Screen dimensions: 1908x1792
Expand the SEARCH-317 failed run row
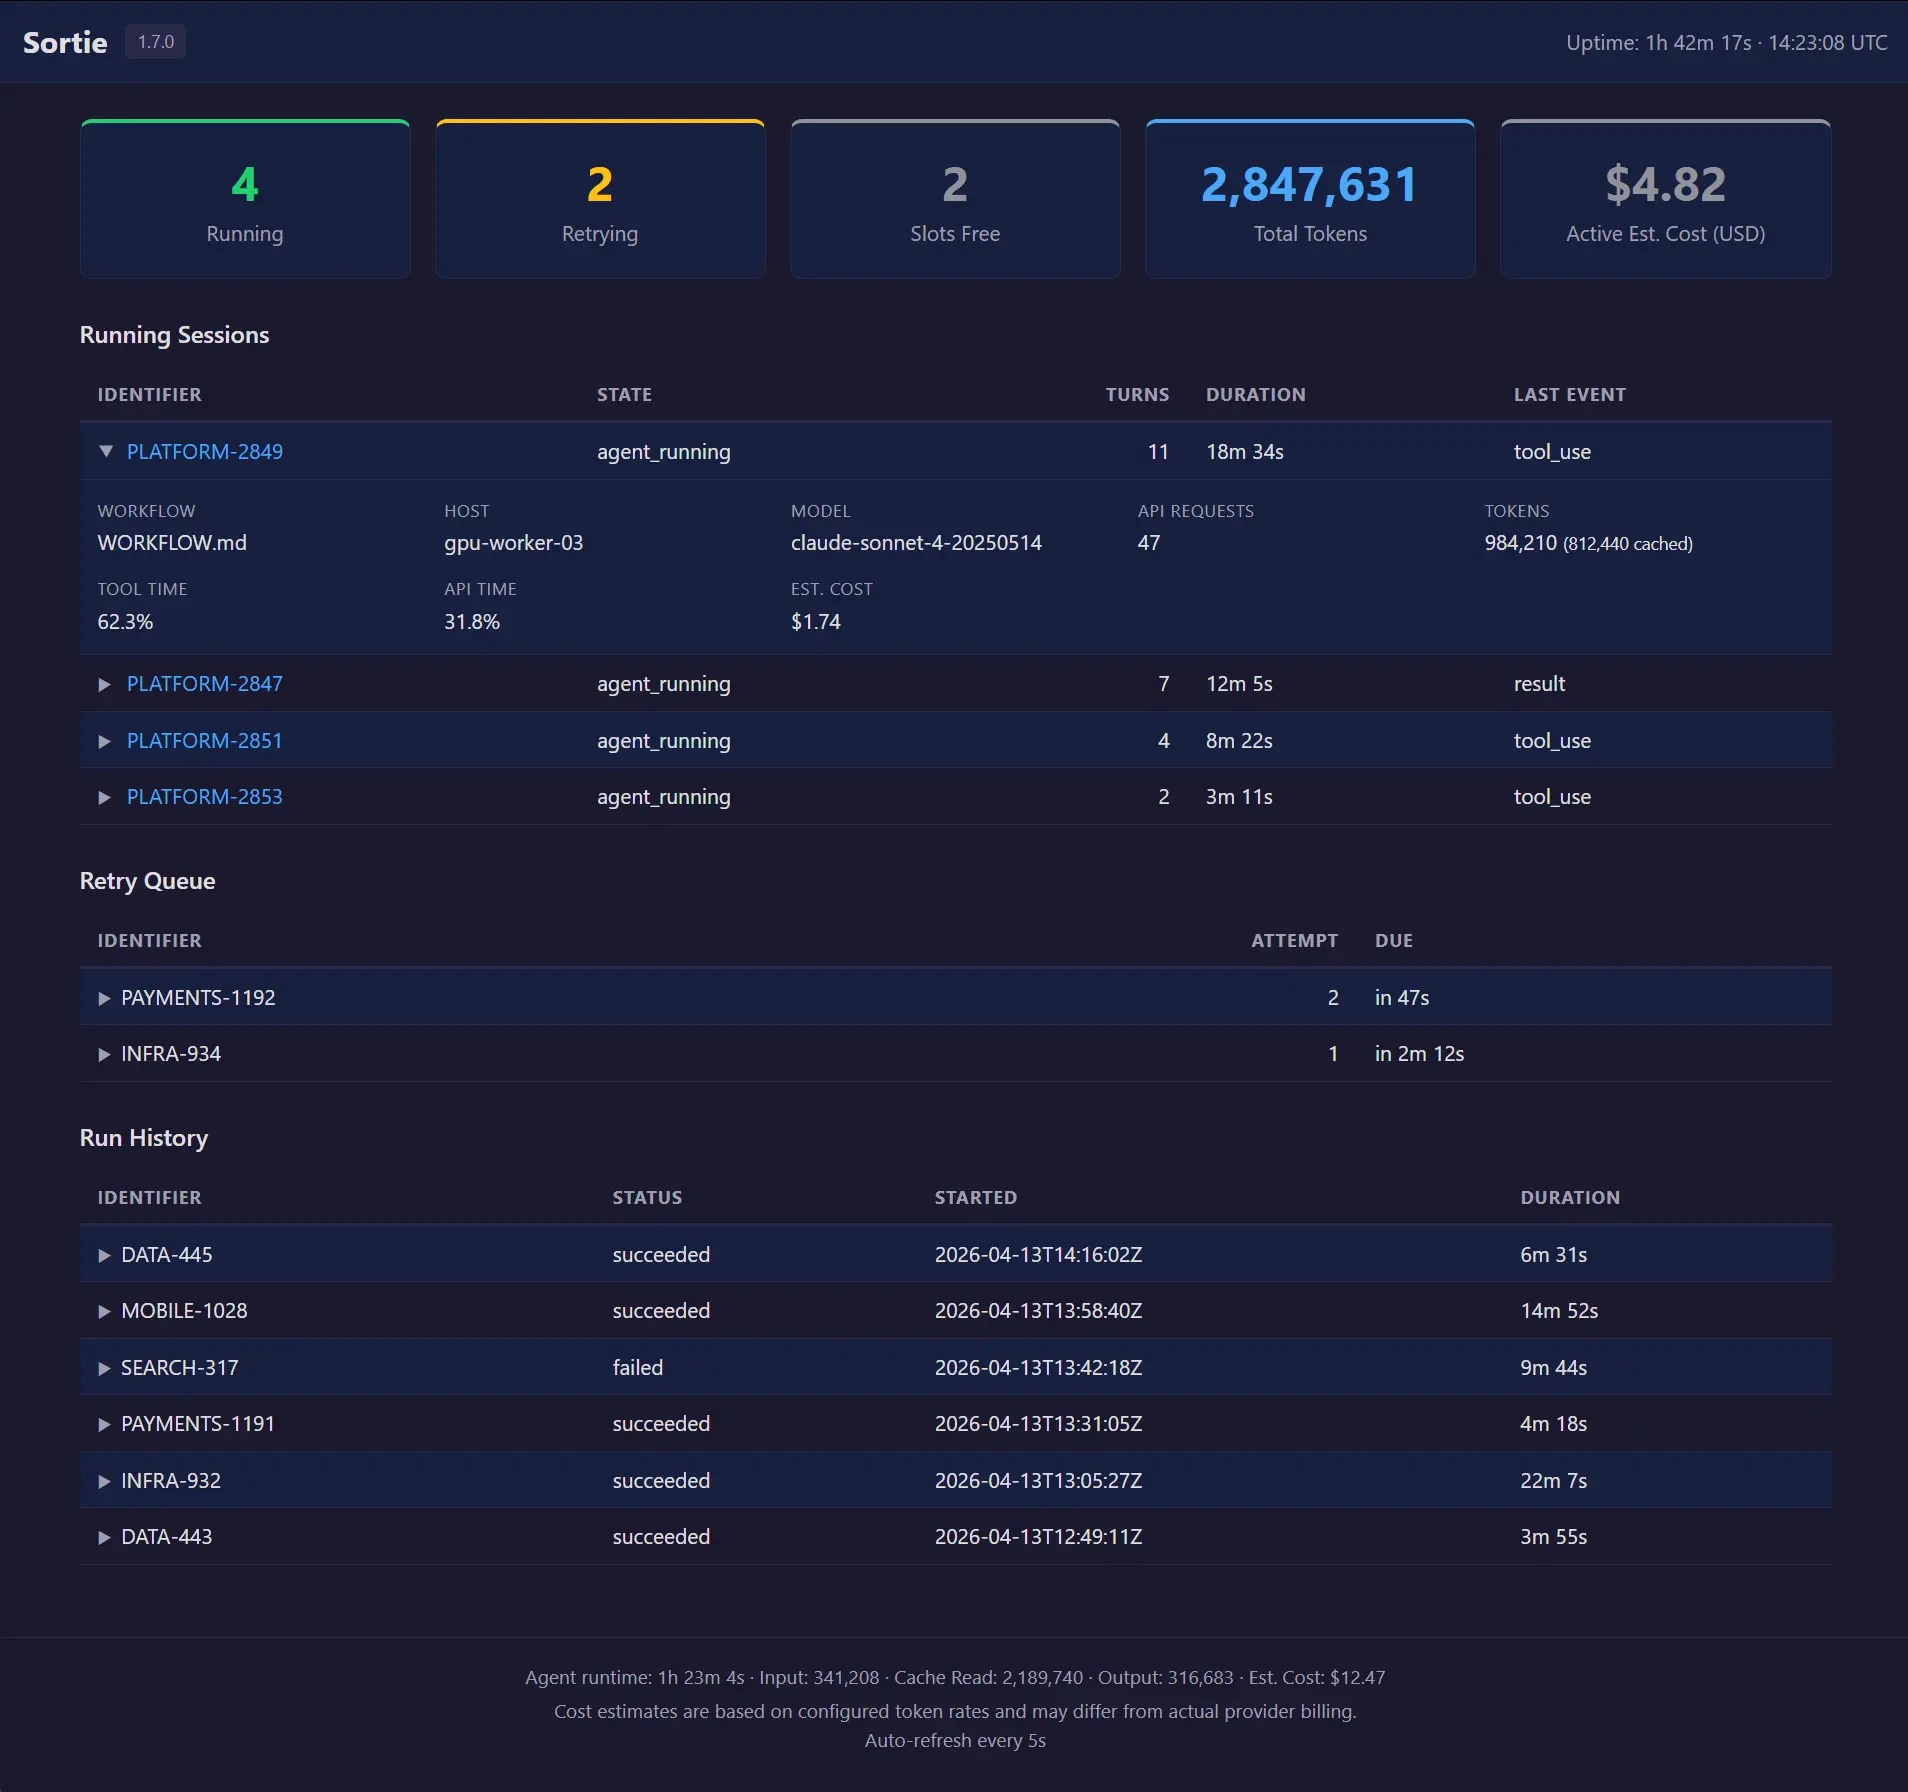104,1369
